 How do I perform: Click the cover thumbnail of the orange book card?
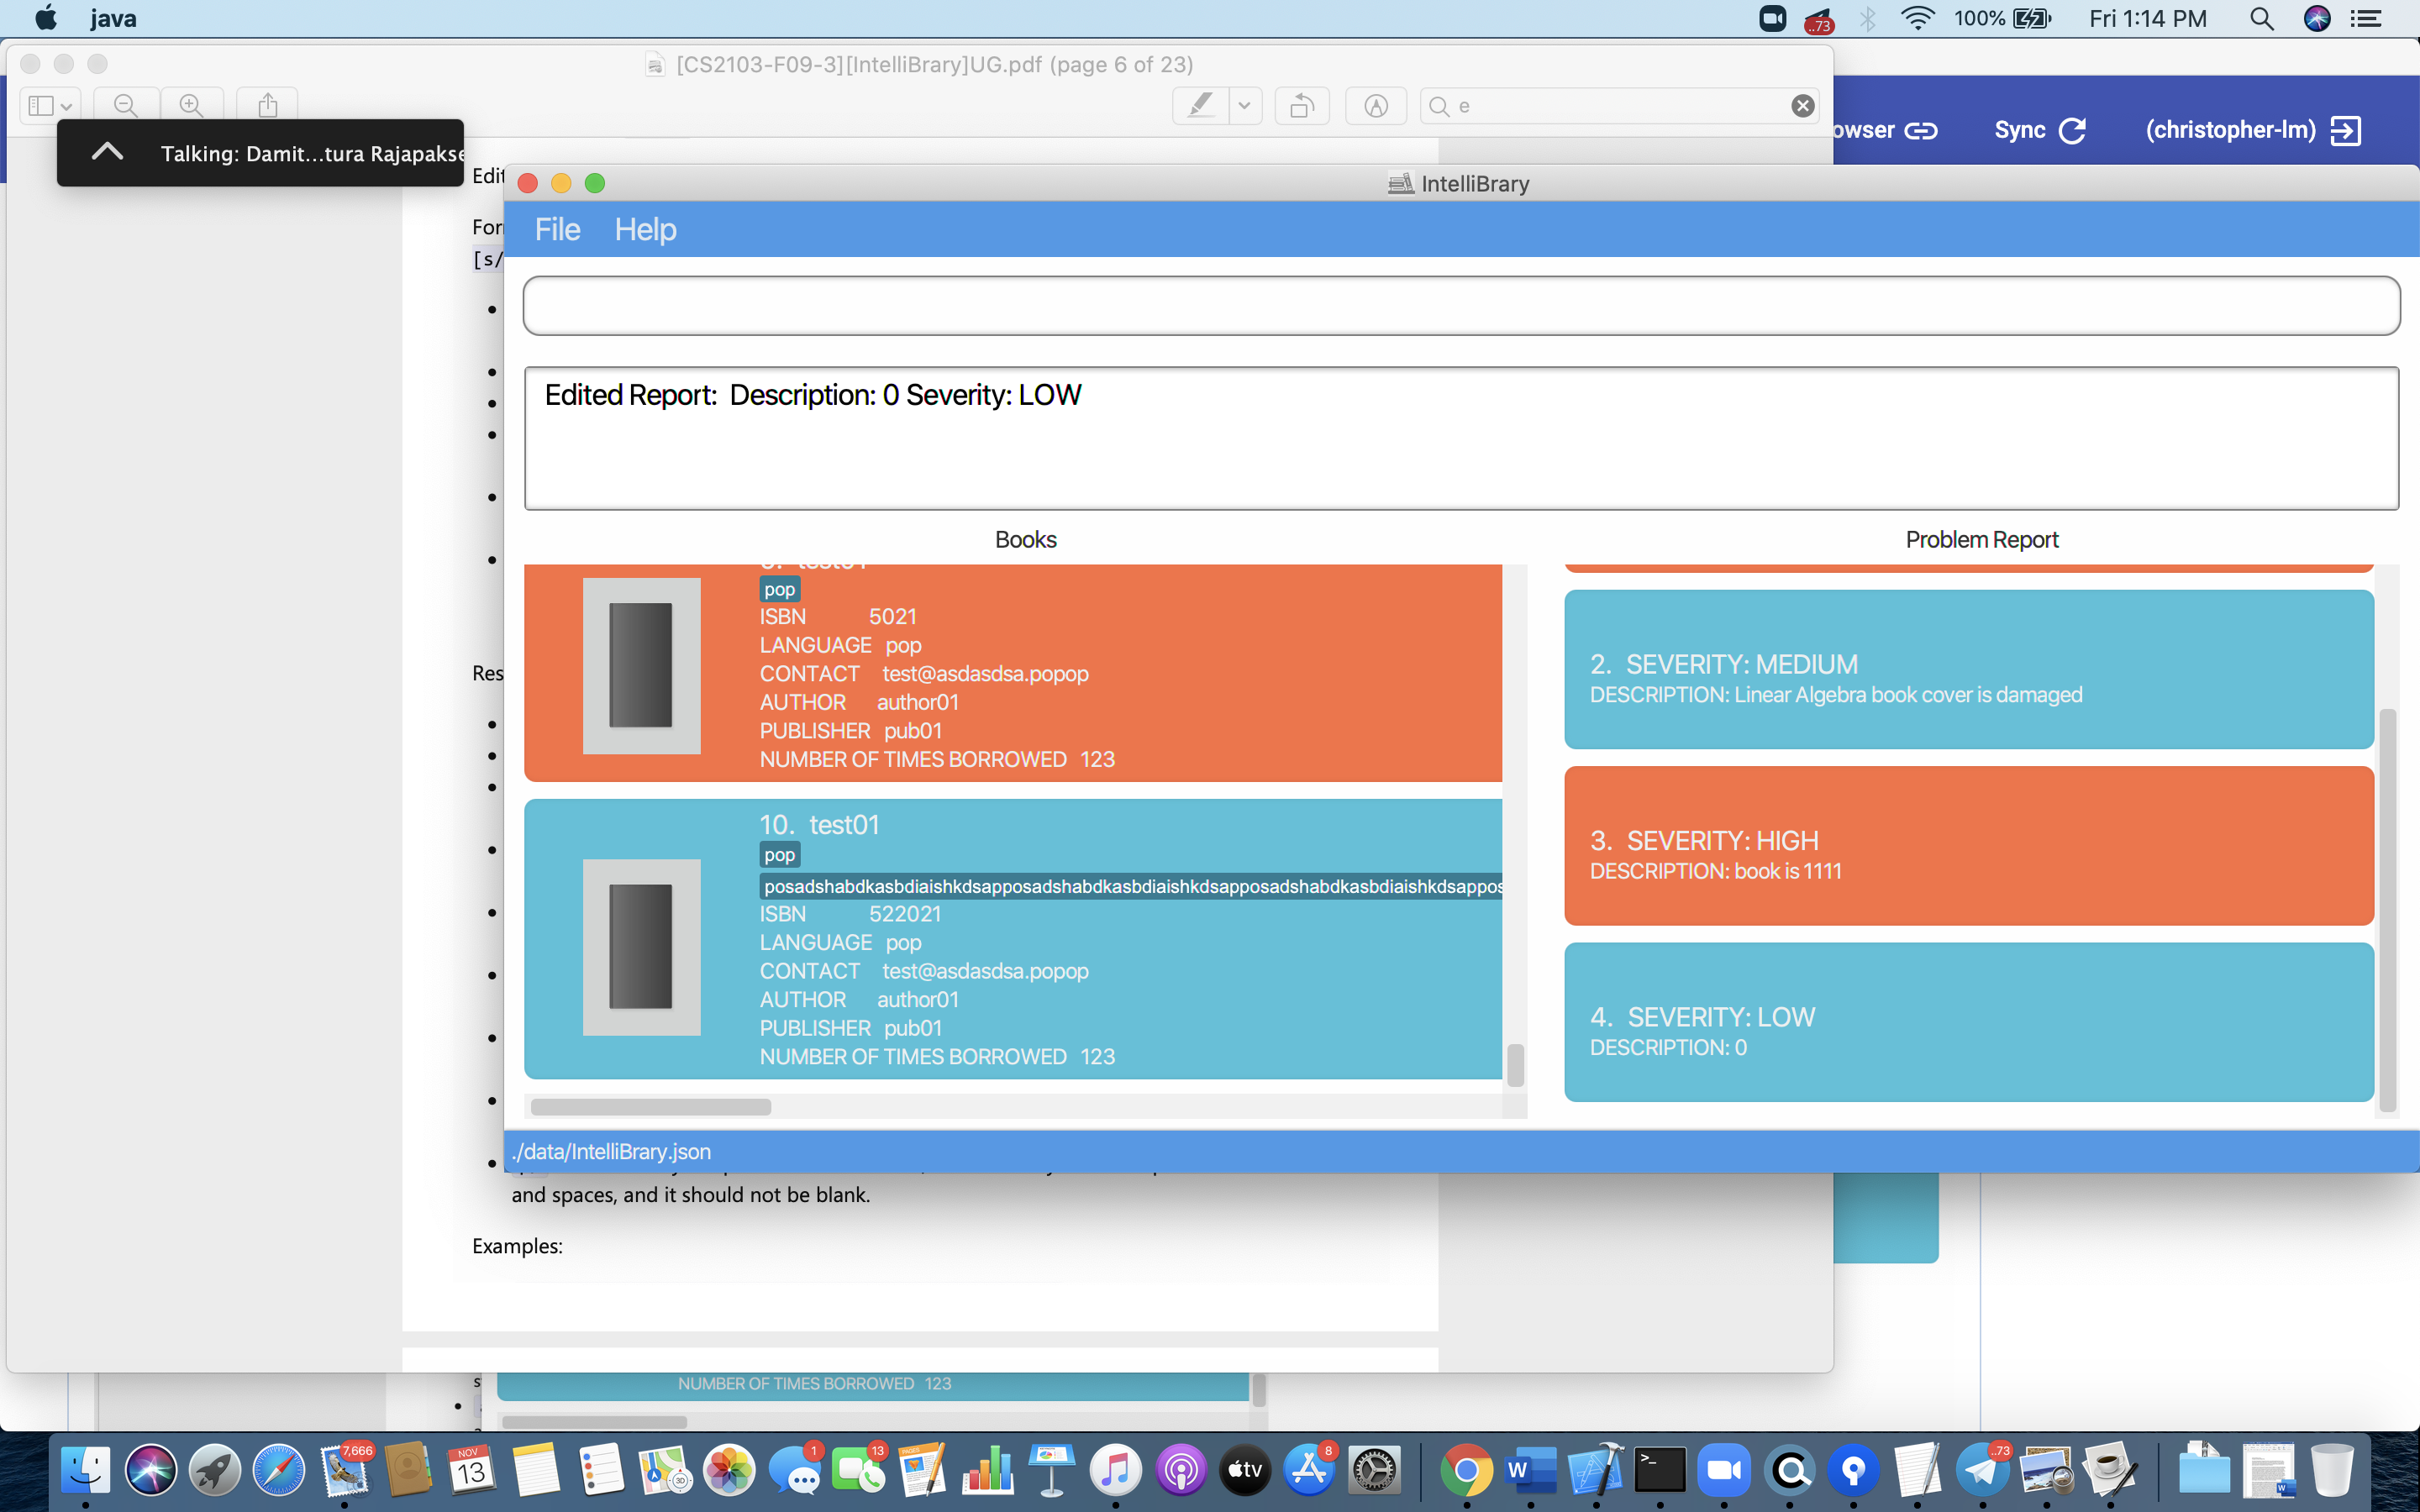click(641, 666)
